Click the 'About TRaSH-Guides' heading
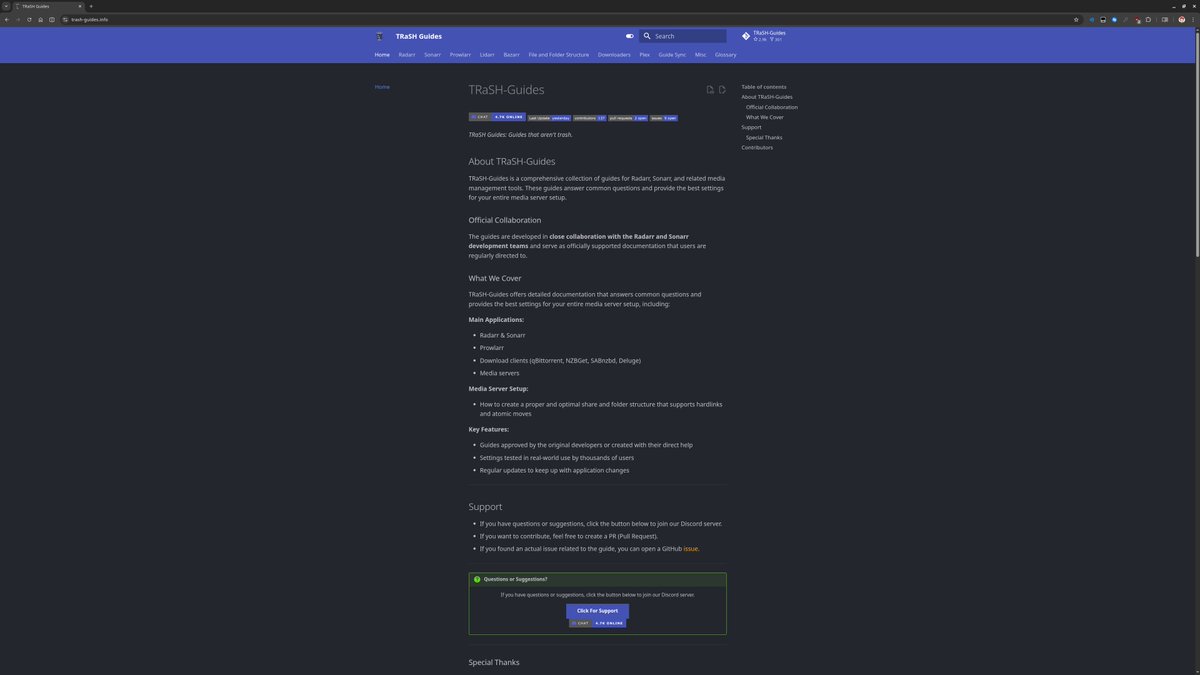Viewport: 1200px width, 675px height. (512, 161)
